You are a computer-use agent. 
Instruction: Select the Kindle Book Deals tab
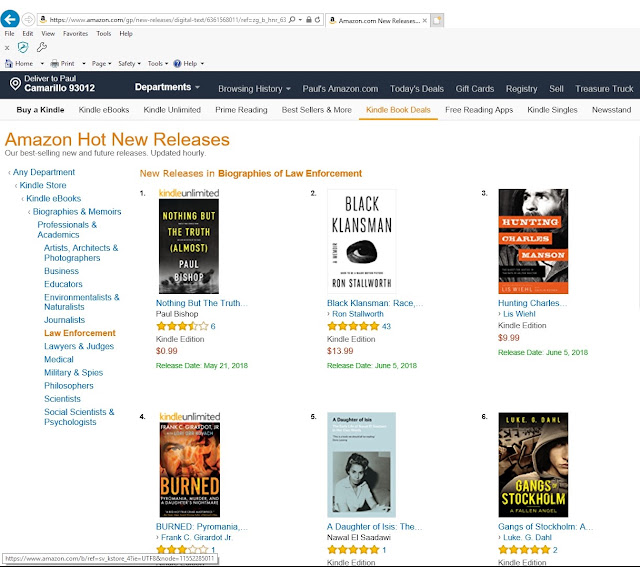[398, 110]
